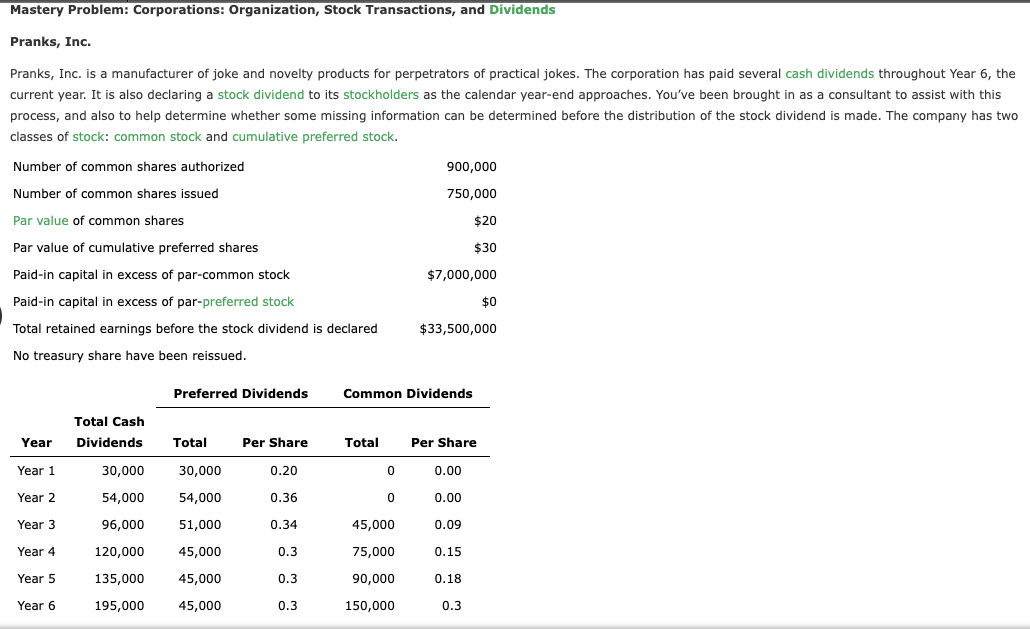
Task: Select the Year 6 table row
Action: click(x=37, y=605)
